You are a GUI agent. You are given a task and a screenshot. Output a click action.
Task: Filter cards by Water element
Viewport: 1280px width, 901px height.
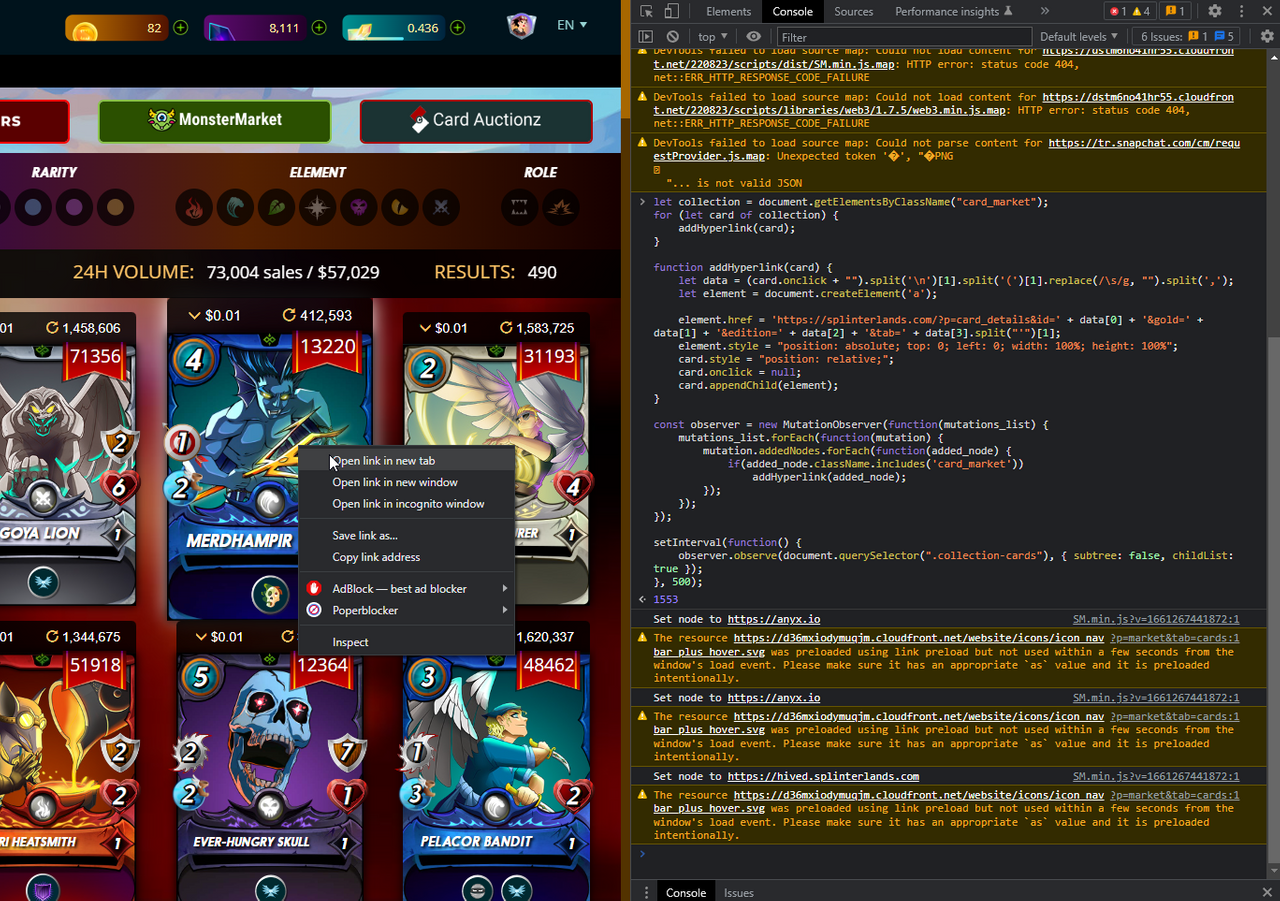[235, 208]
